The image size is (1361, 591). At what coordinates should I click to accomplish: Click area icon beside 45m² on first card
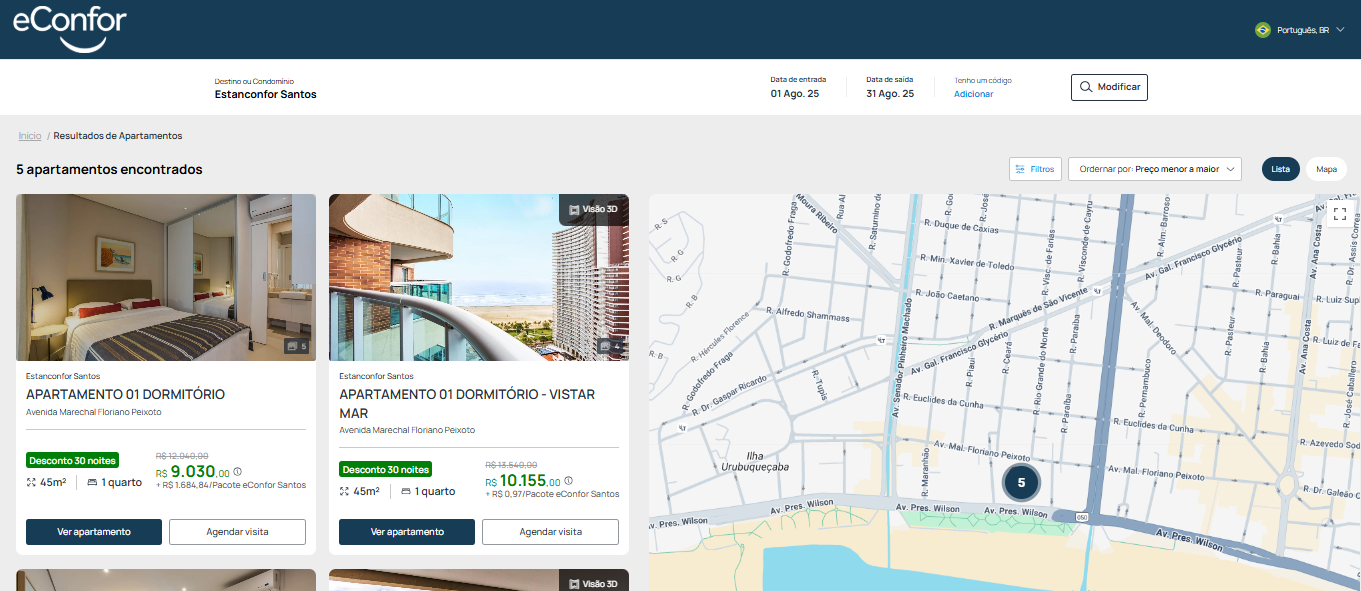click(x=32, y=482)
